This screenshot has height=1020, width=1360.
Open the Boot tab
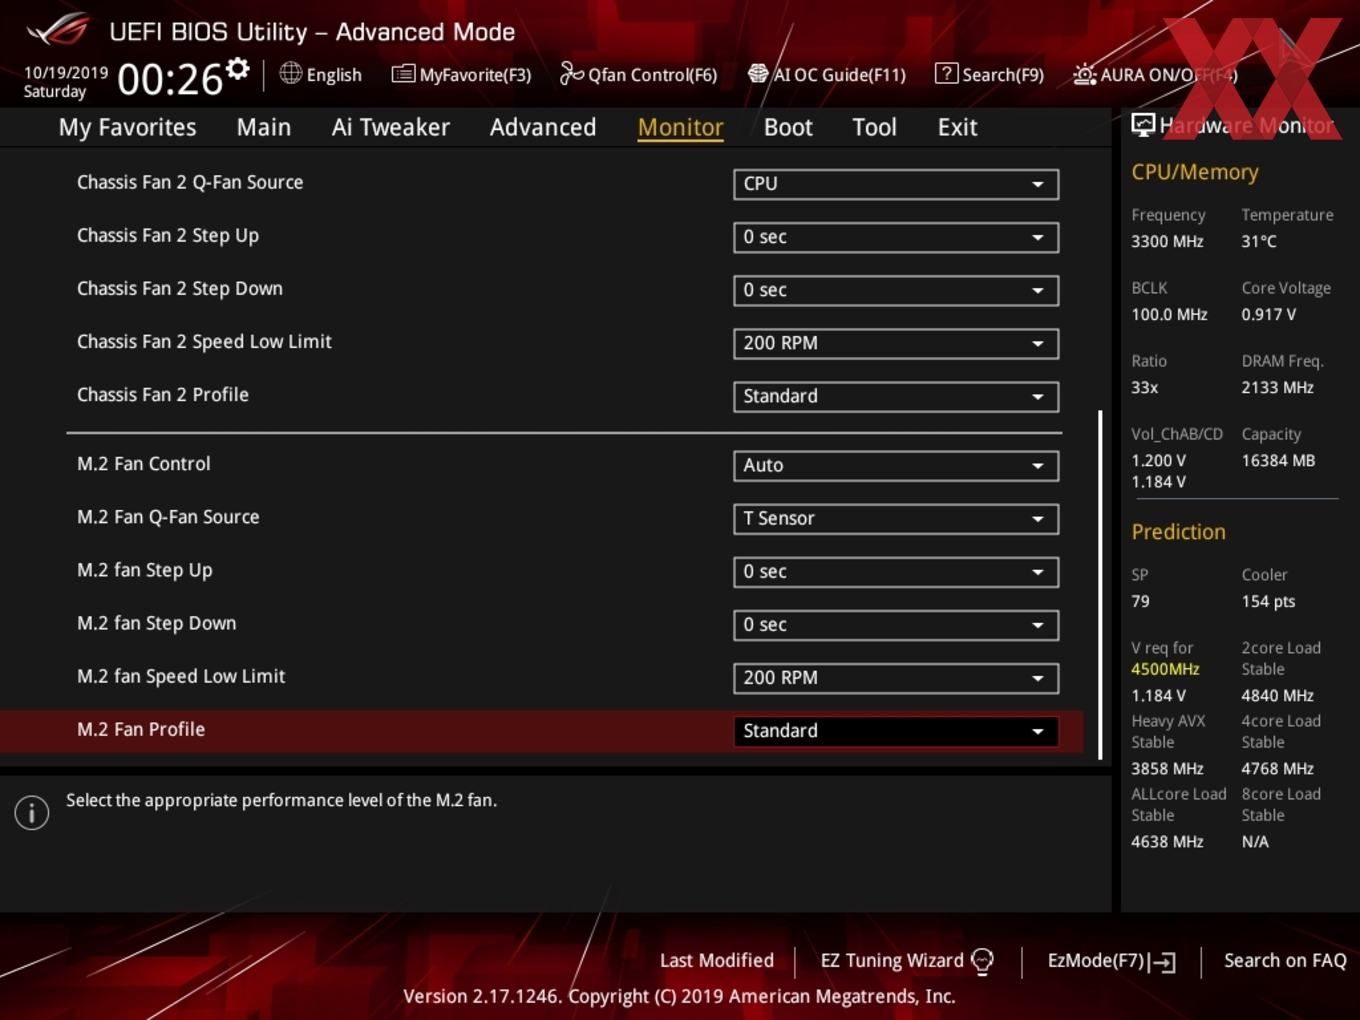[788, 127]
